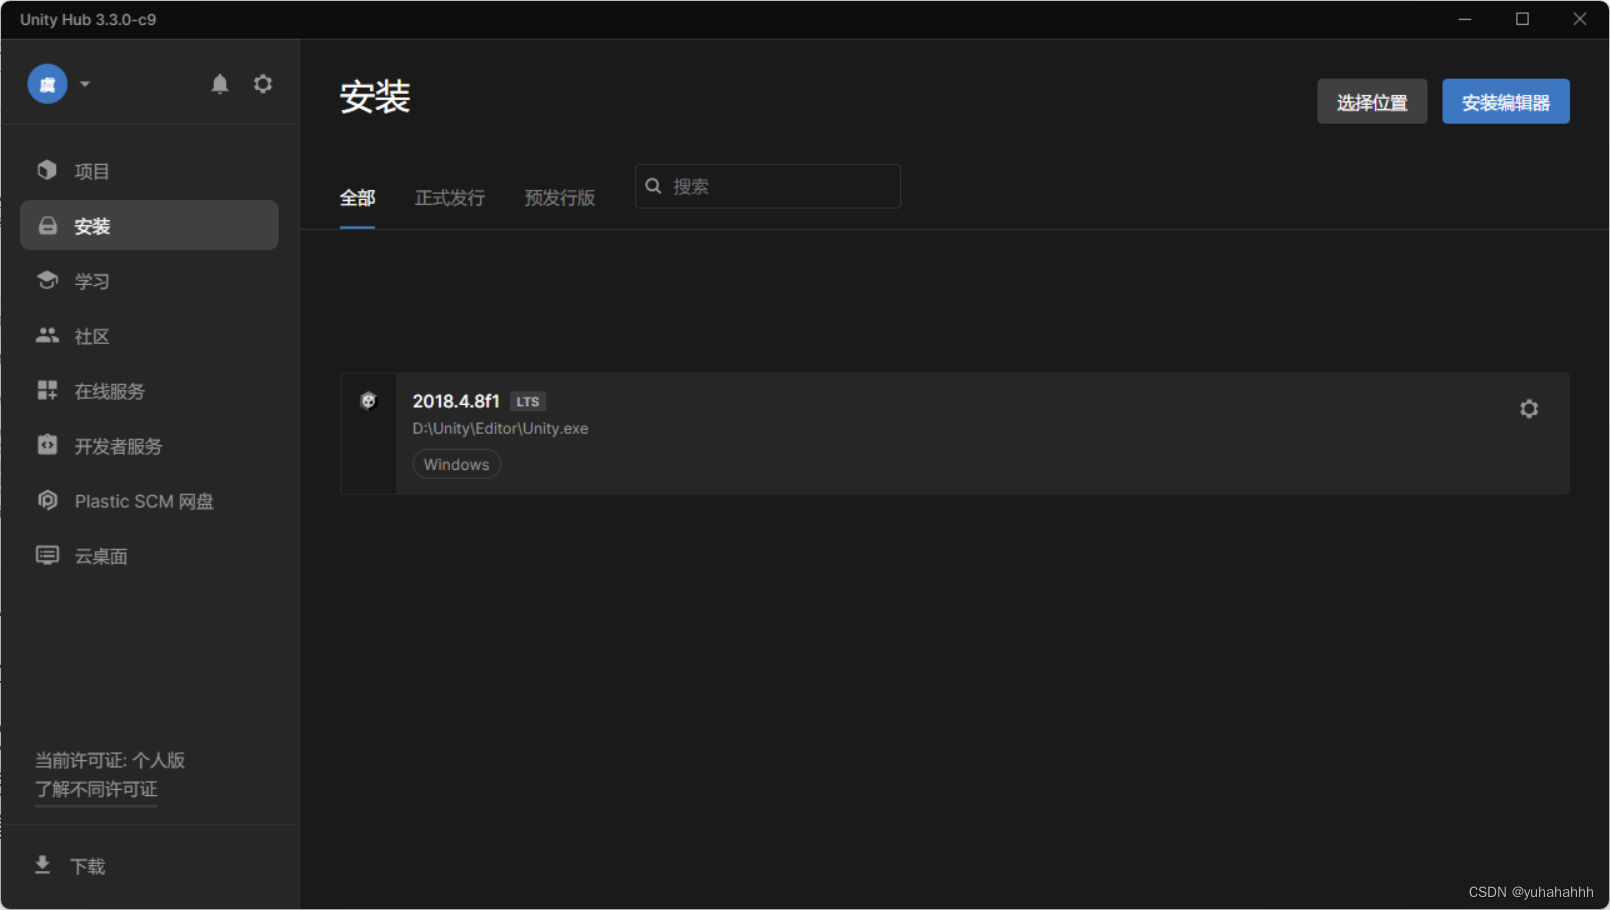
Task: Click the user account avatar
Action: coord(47,84)
